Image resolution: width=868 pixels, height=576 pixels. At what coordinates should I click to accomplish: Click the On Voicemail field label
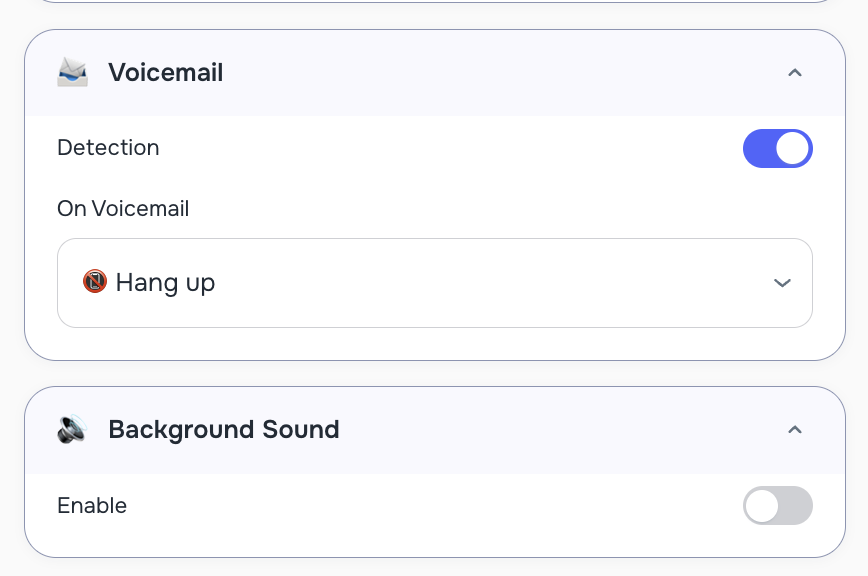click(123, 208)
